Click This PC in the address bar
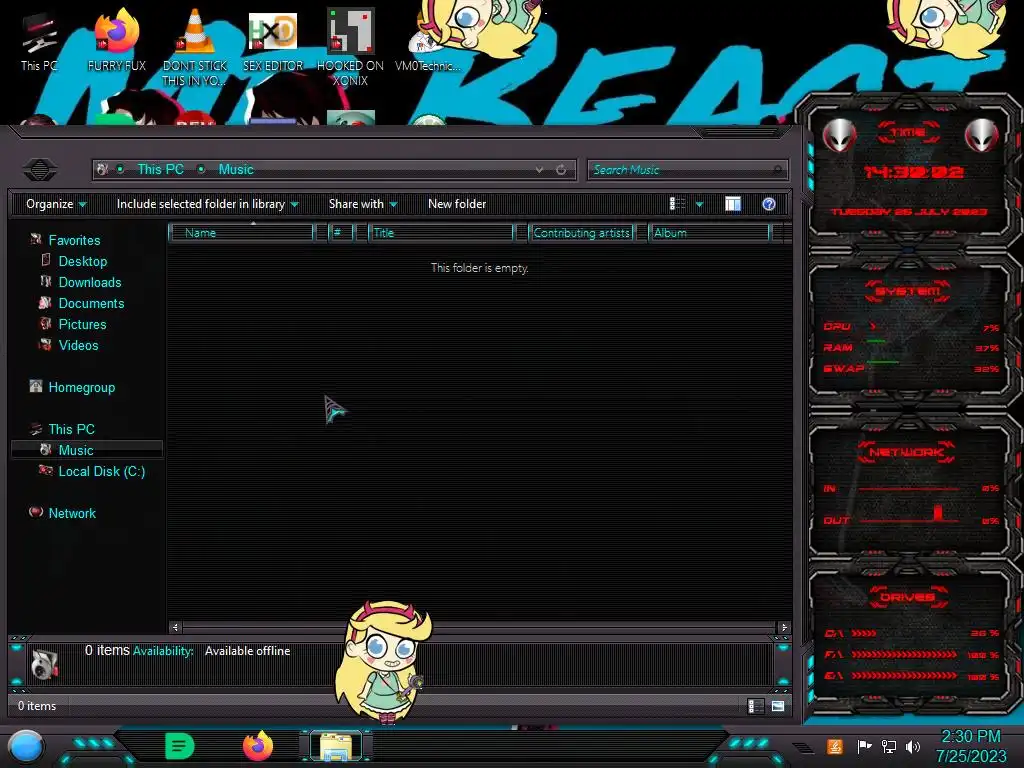Viewport: 1024px width, 768px height. (x=161, y=170)
